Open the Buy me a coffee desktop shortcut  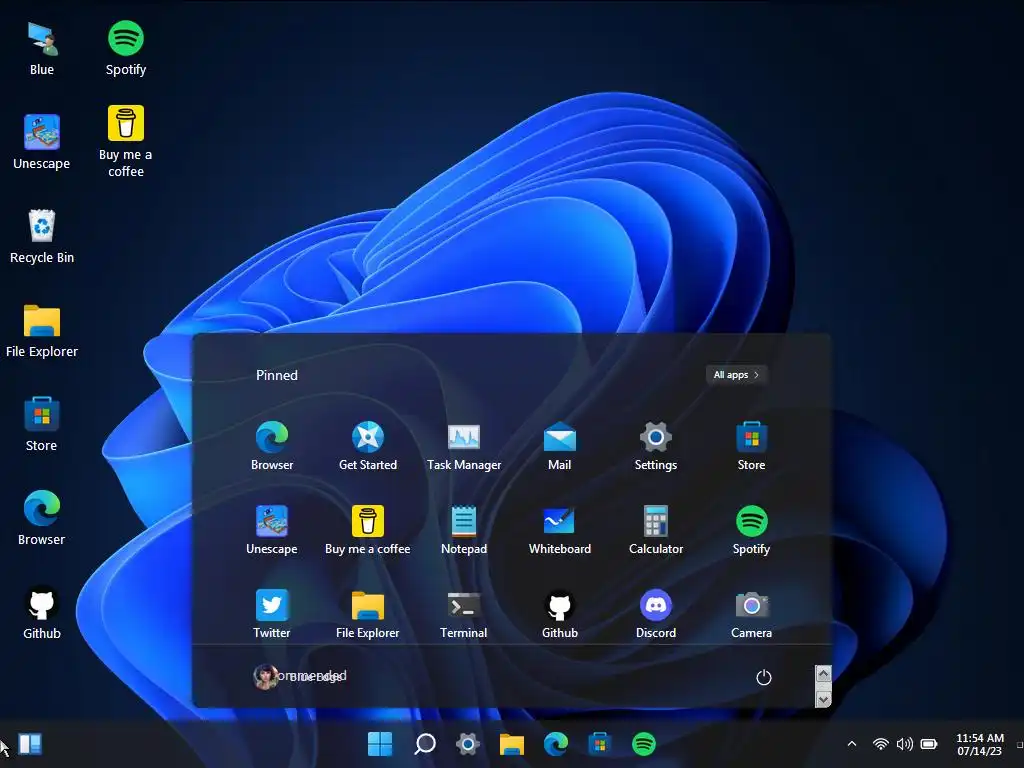126,142
